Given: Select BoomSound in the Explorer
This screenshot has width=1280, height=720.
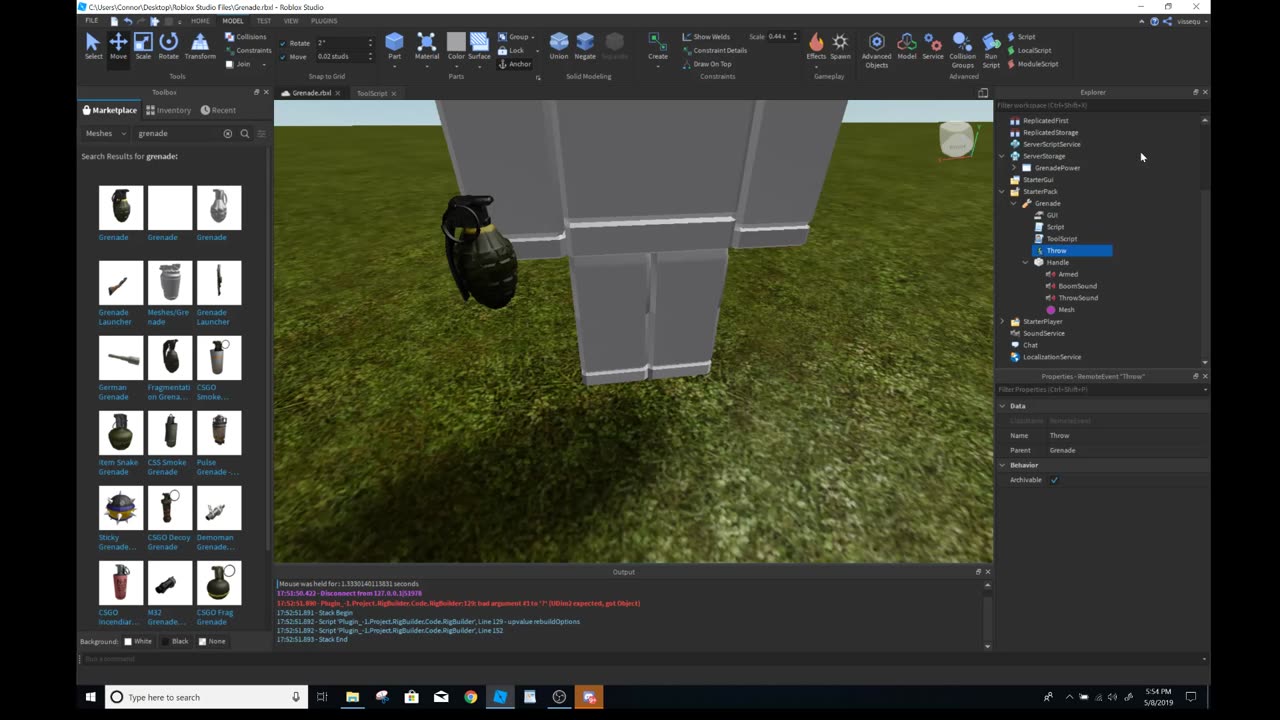Looking at the screenshot, I should point(1077,286).
